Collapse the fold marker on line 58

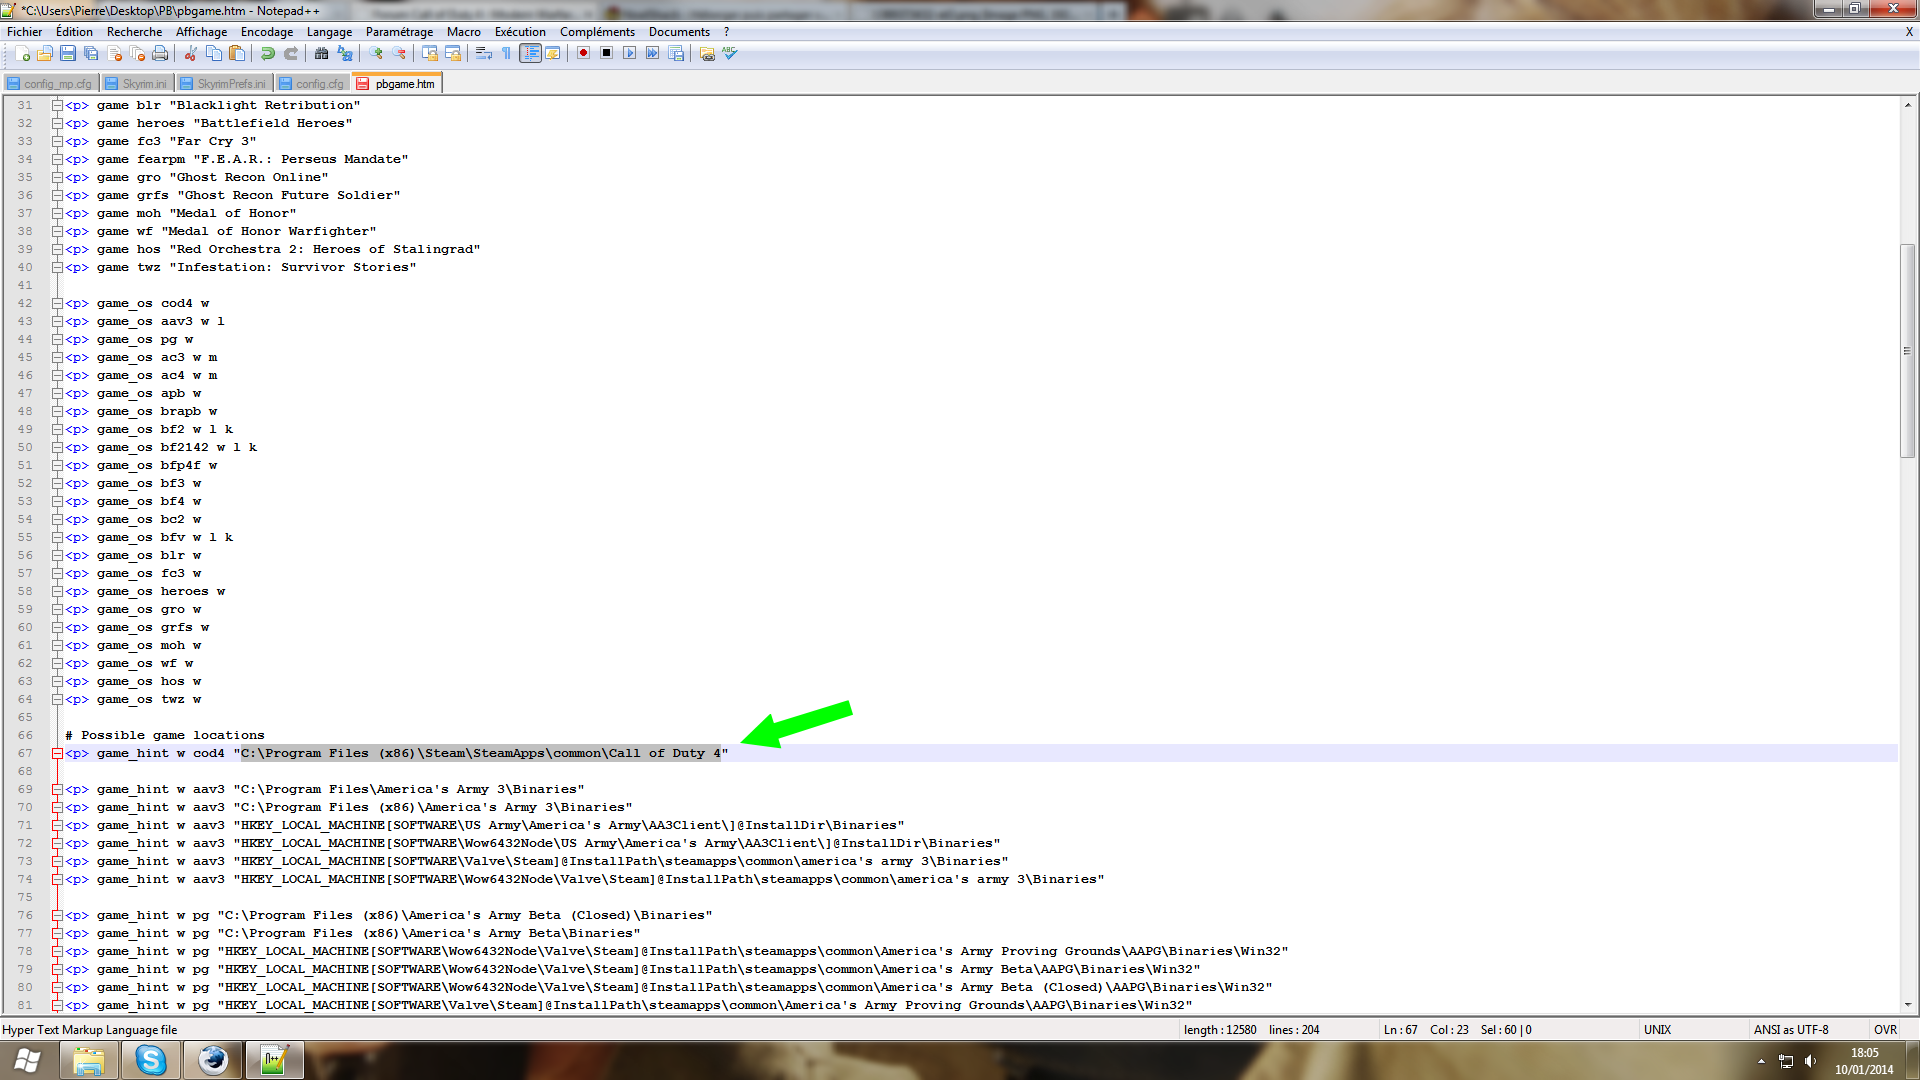(x=57, y=591)
